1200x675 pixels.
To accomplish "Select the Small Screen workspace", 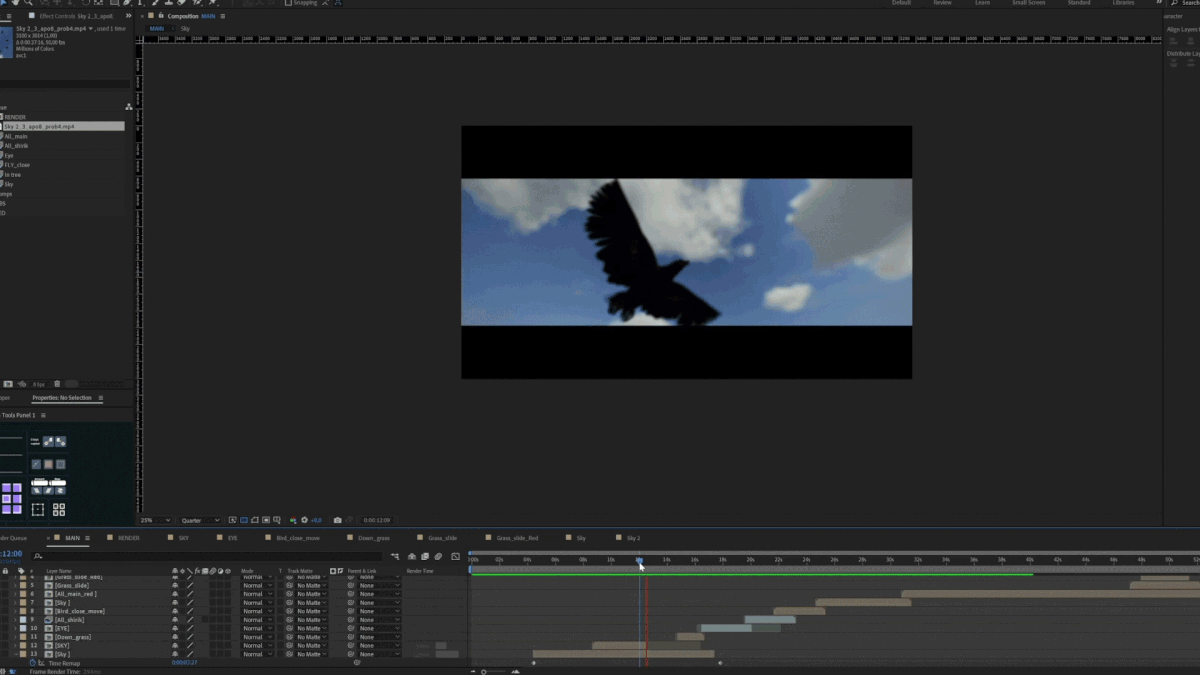I will click(x=1028, y=3).
